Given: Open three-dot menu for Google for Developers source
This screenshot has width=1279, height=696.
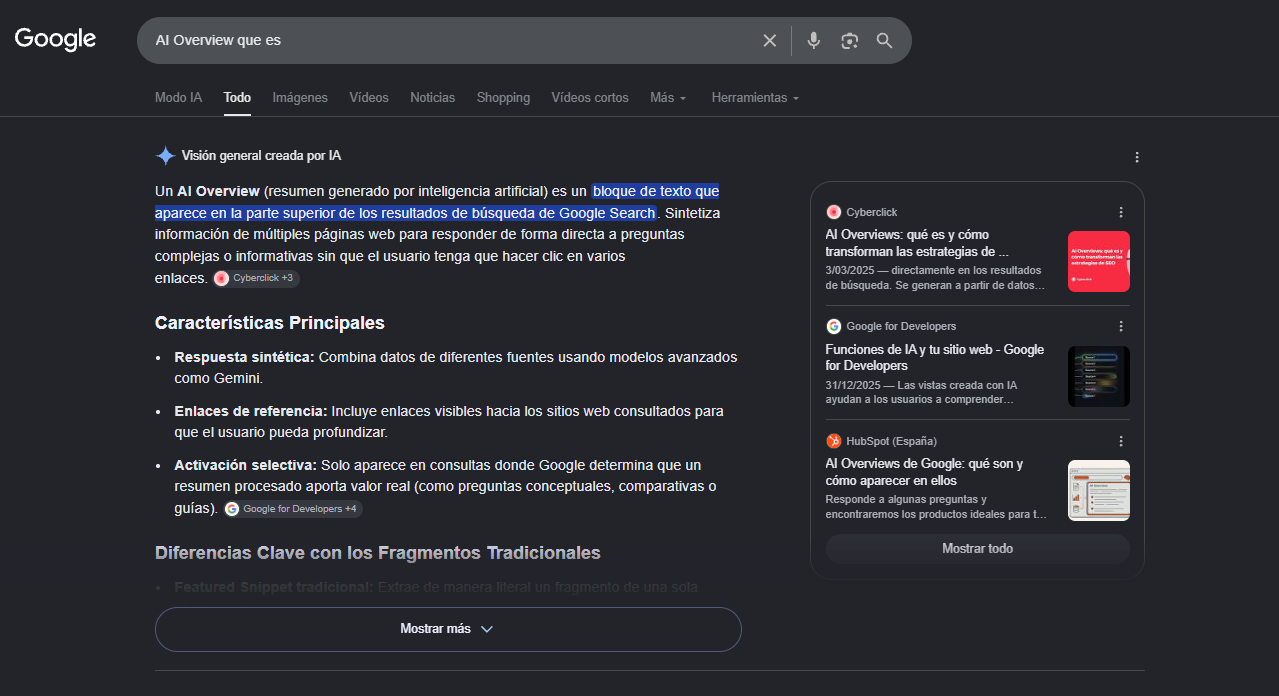Looking at the screenshot, I should tap(1121, 326).
